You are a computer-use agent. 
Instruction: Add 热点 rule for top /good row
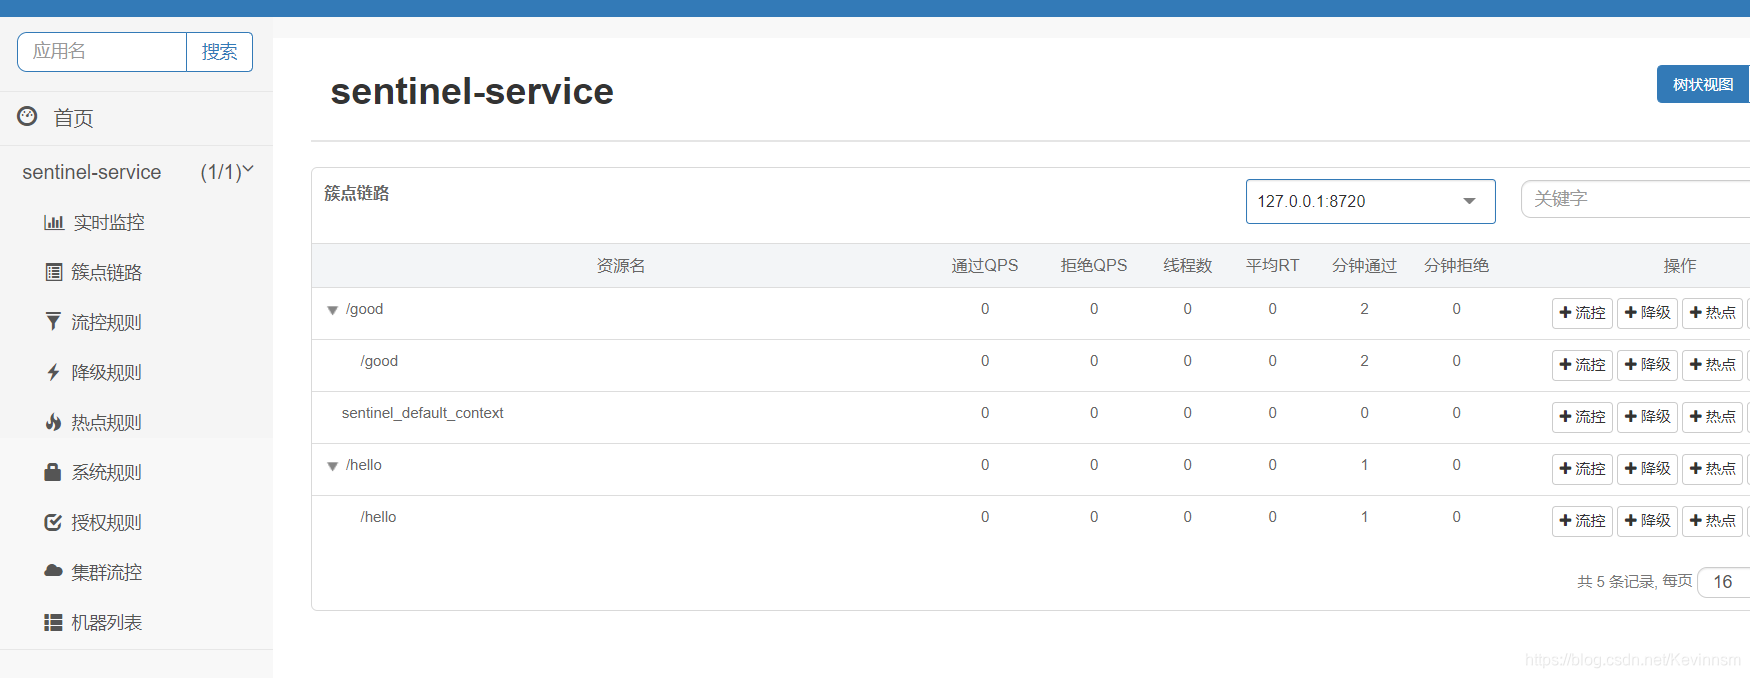tap(1712, 313)
